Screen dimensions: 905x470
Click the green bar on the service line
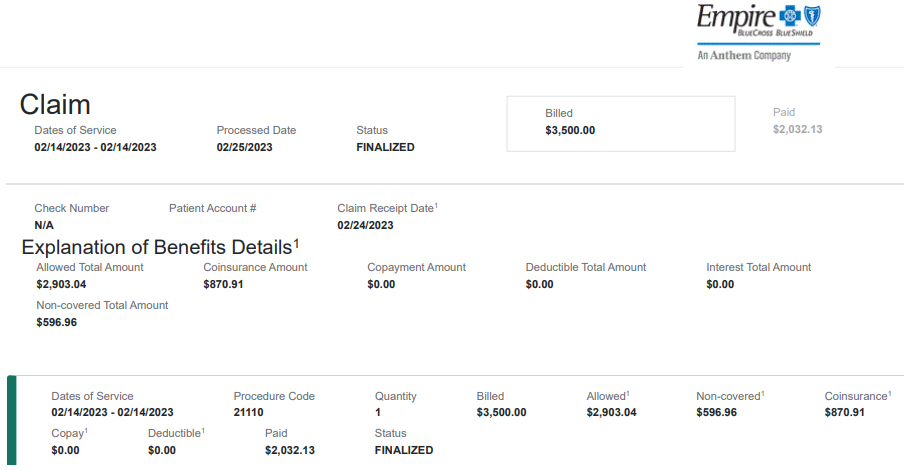point(11,422)
